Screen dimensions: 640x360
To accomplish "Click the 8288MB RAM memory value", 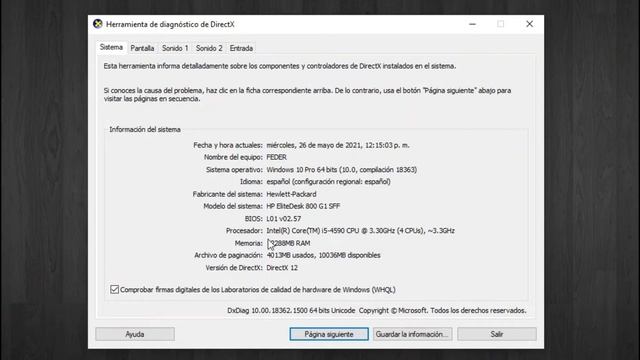I will point(289,243).
